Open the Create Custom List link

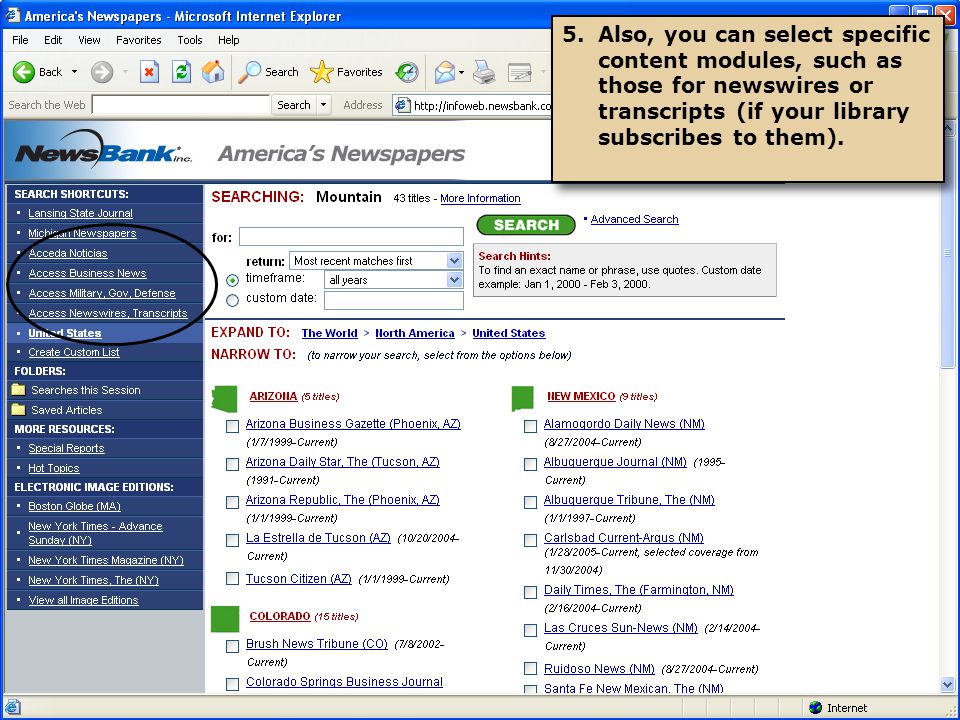pos(73,352)
